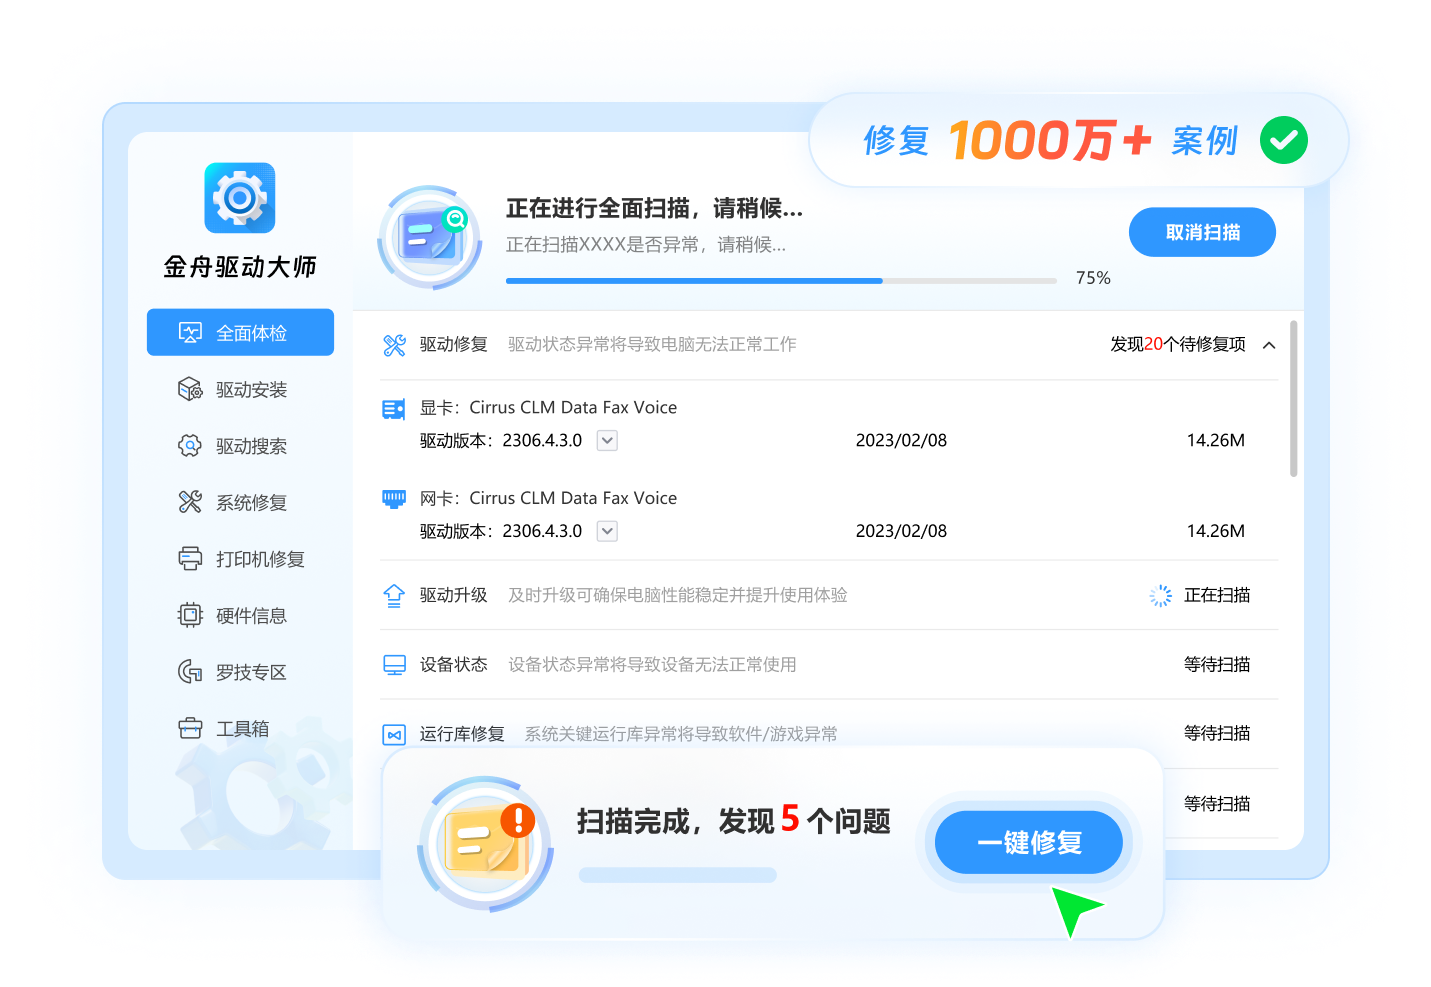Click the scanning status circle icon
Screen dimensions: 1431x987
click(430, 238)
